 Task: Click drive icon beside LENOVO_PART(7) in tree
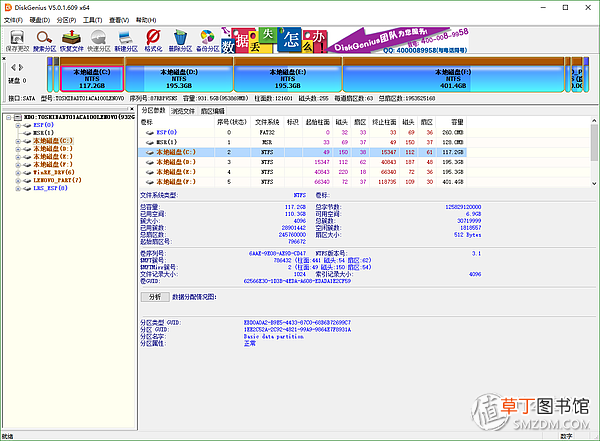27,180
